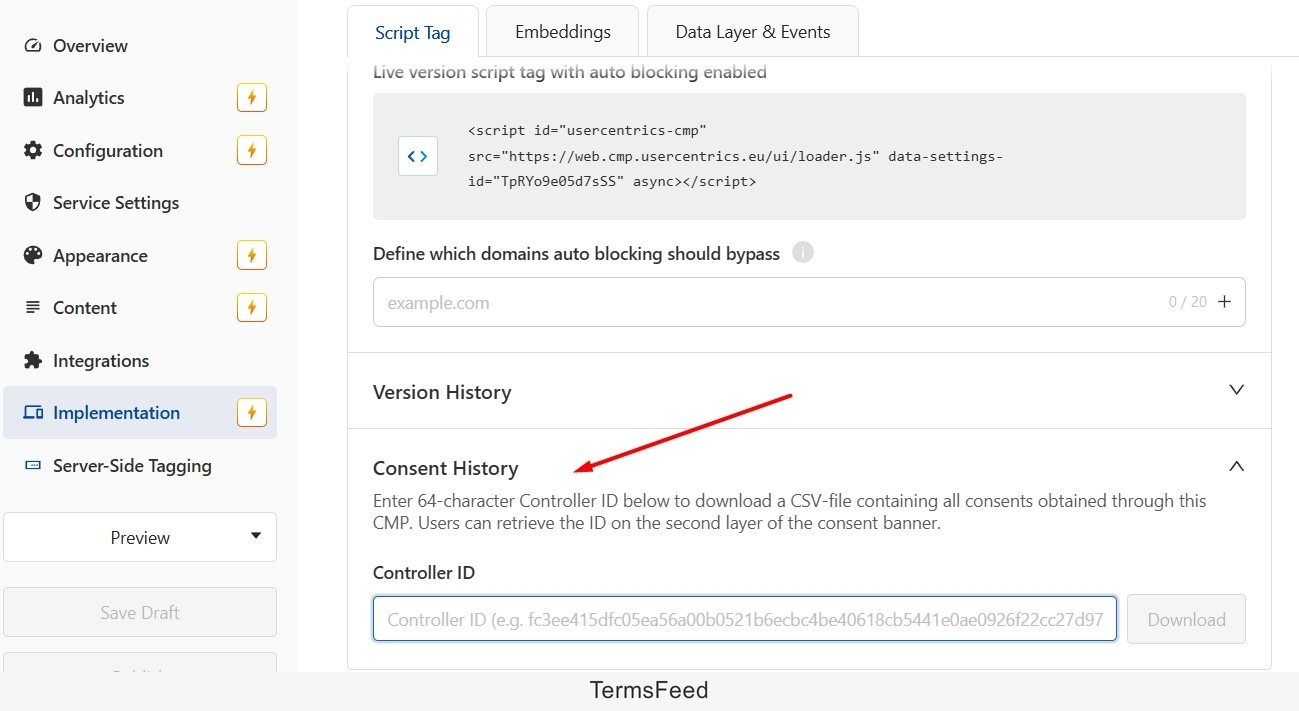Click the lightning badge next to Appearance
1299x711 pixels.
click(x=252, y=256)
